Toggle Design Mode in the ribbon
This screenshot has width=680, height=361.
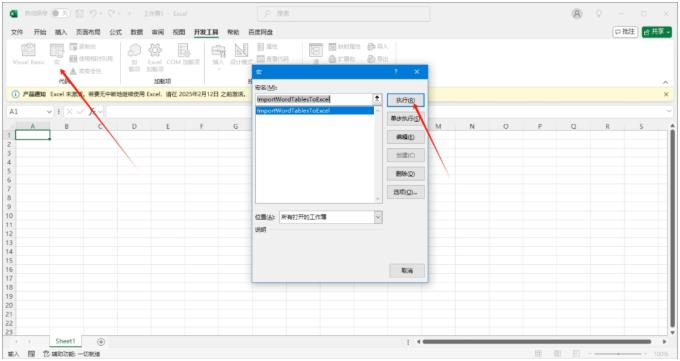(241, 54)
